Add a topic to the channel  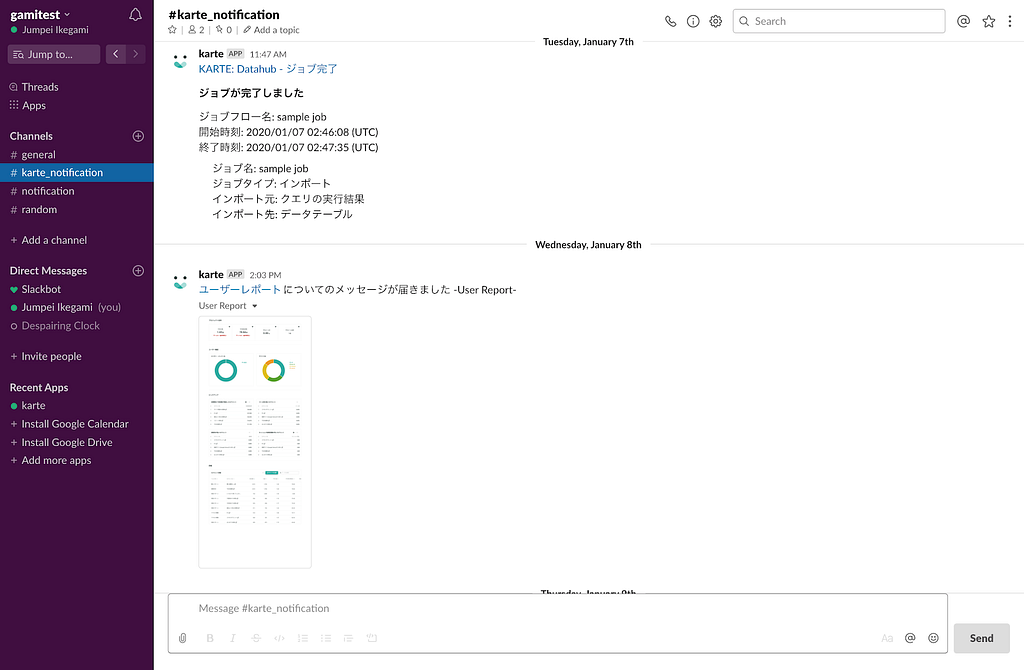point(272,29)
